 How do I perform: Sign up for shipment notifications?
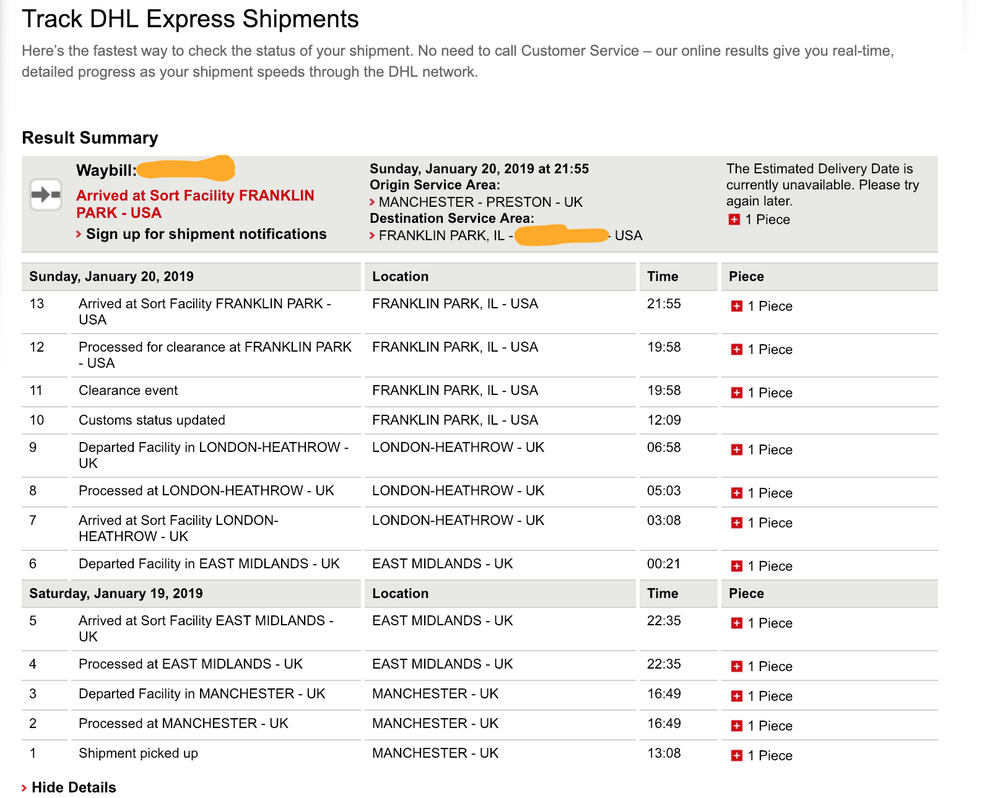coord(206,234)
